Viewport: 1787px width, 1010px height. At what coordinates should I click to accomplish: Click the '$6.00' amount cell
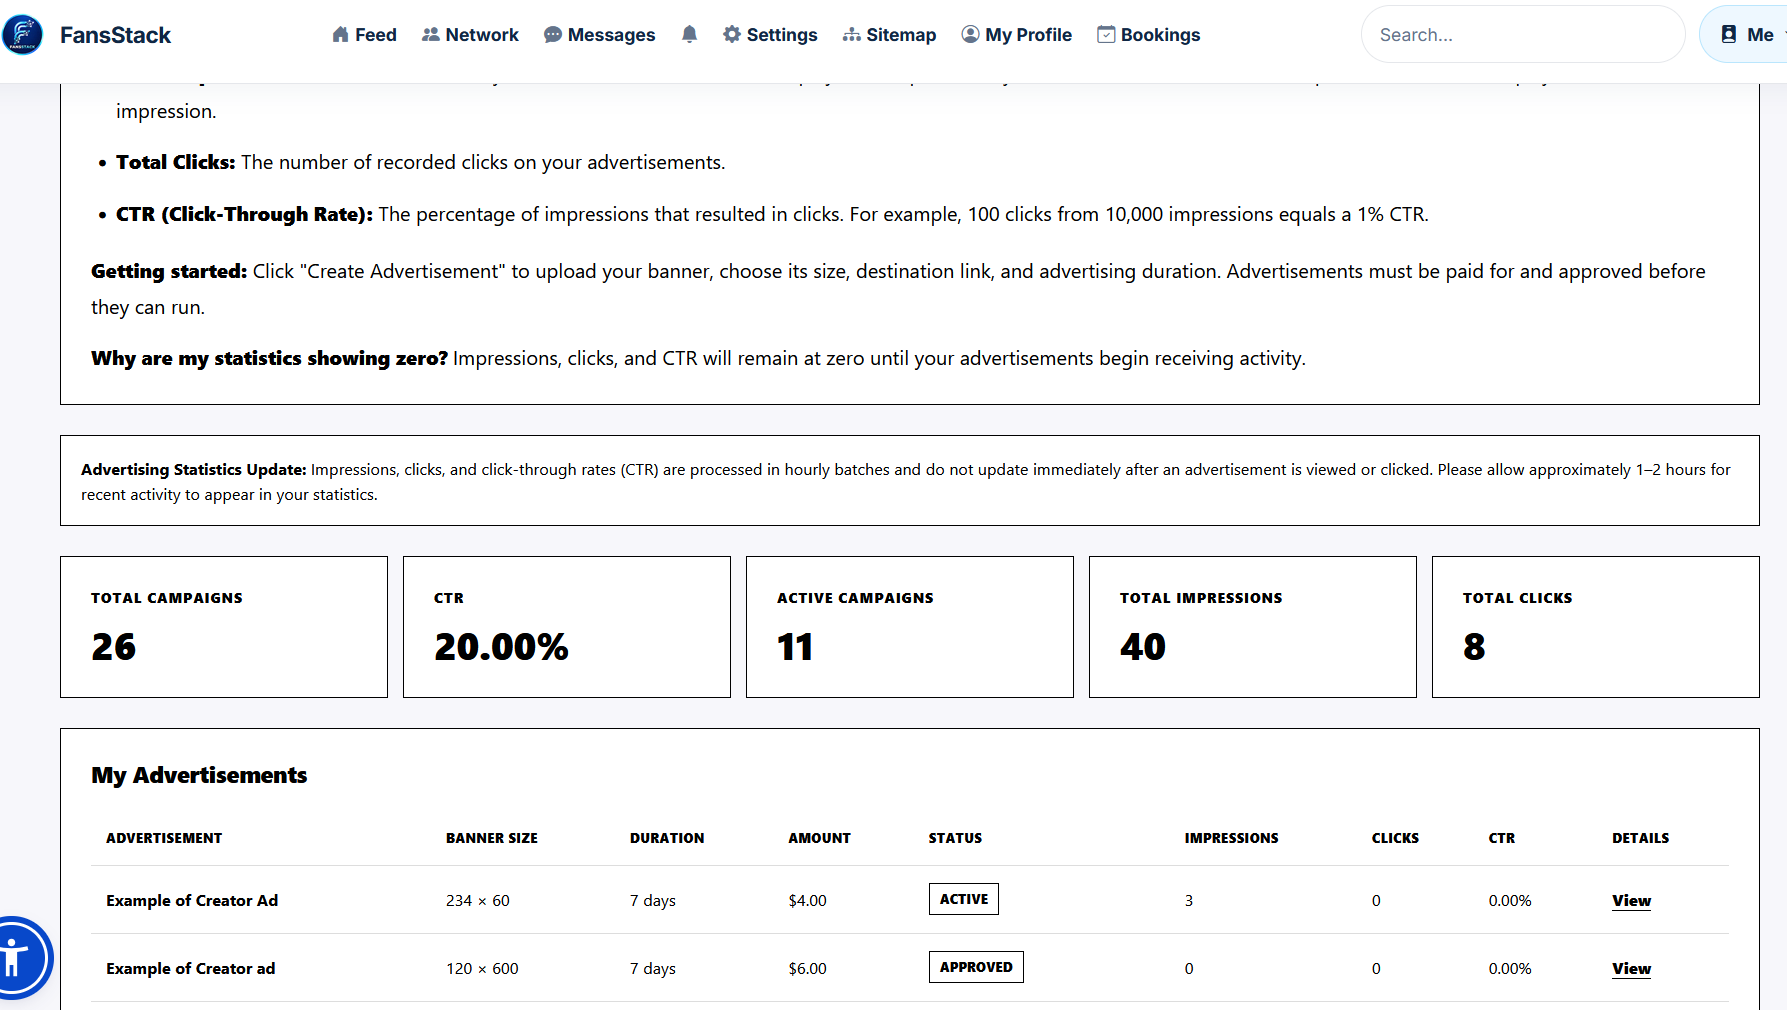[807, 969]
